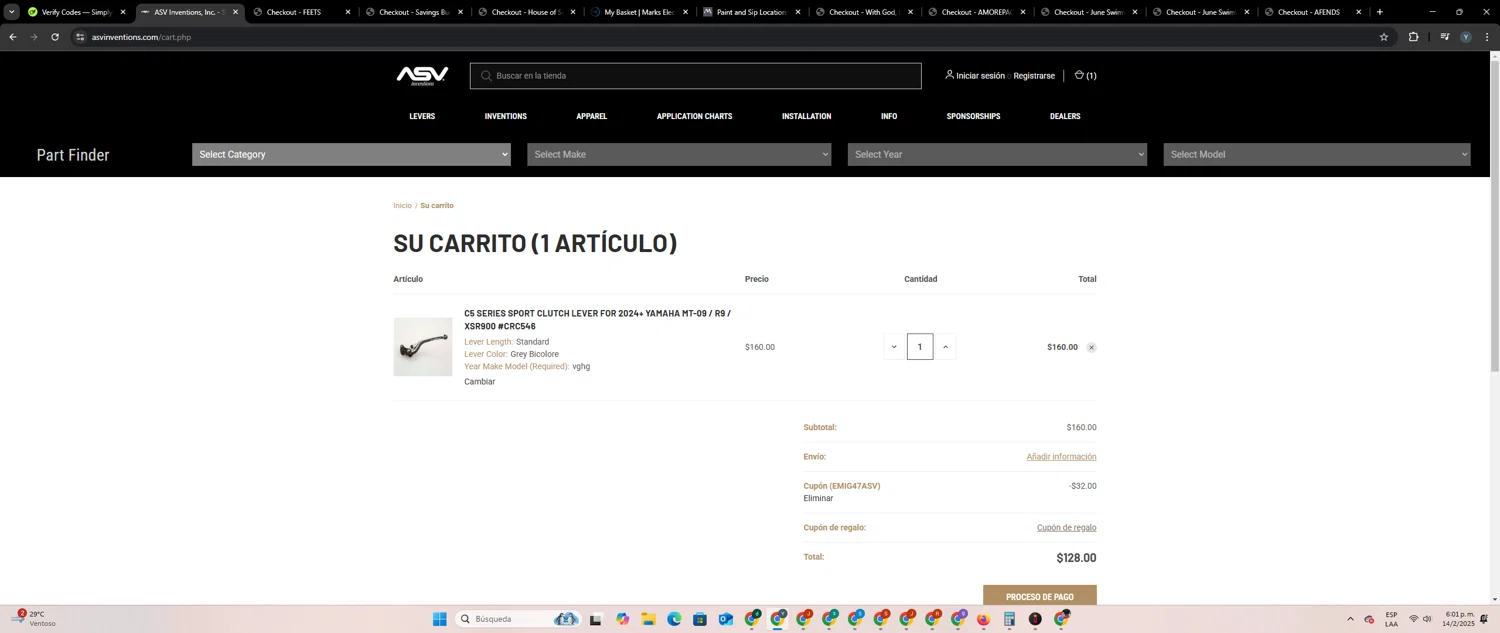1500x633 pixels.
Task: Click the store search field
Action: coord(696,76)
